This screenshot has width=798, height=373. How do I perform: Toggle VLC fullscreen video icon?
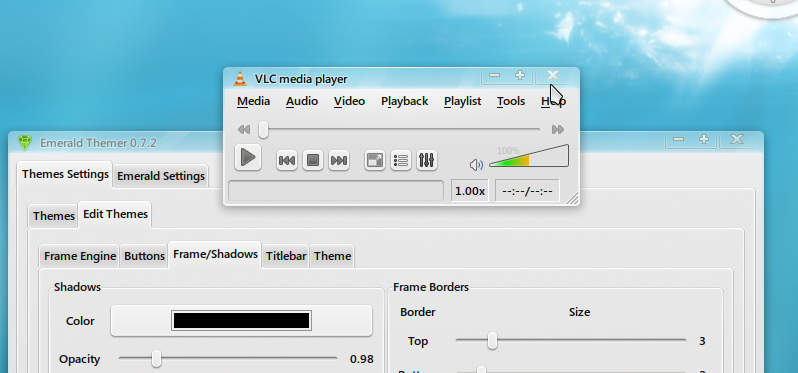[375, 161]
